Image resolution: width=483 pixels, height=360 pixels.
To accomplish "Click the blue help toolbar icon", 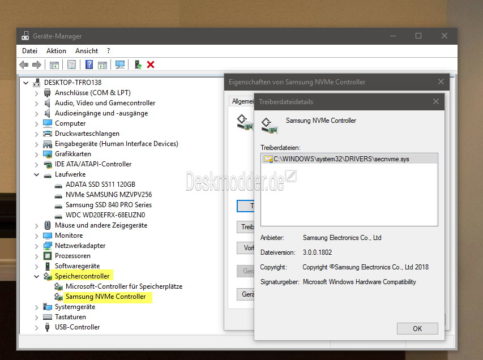I will click(89, 64).
